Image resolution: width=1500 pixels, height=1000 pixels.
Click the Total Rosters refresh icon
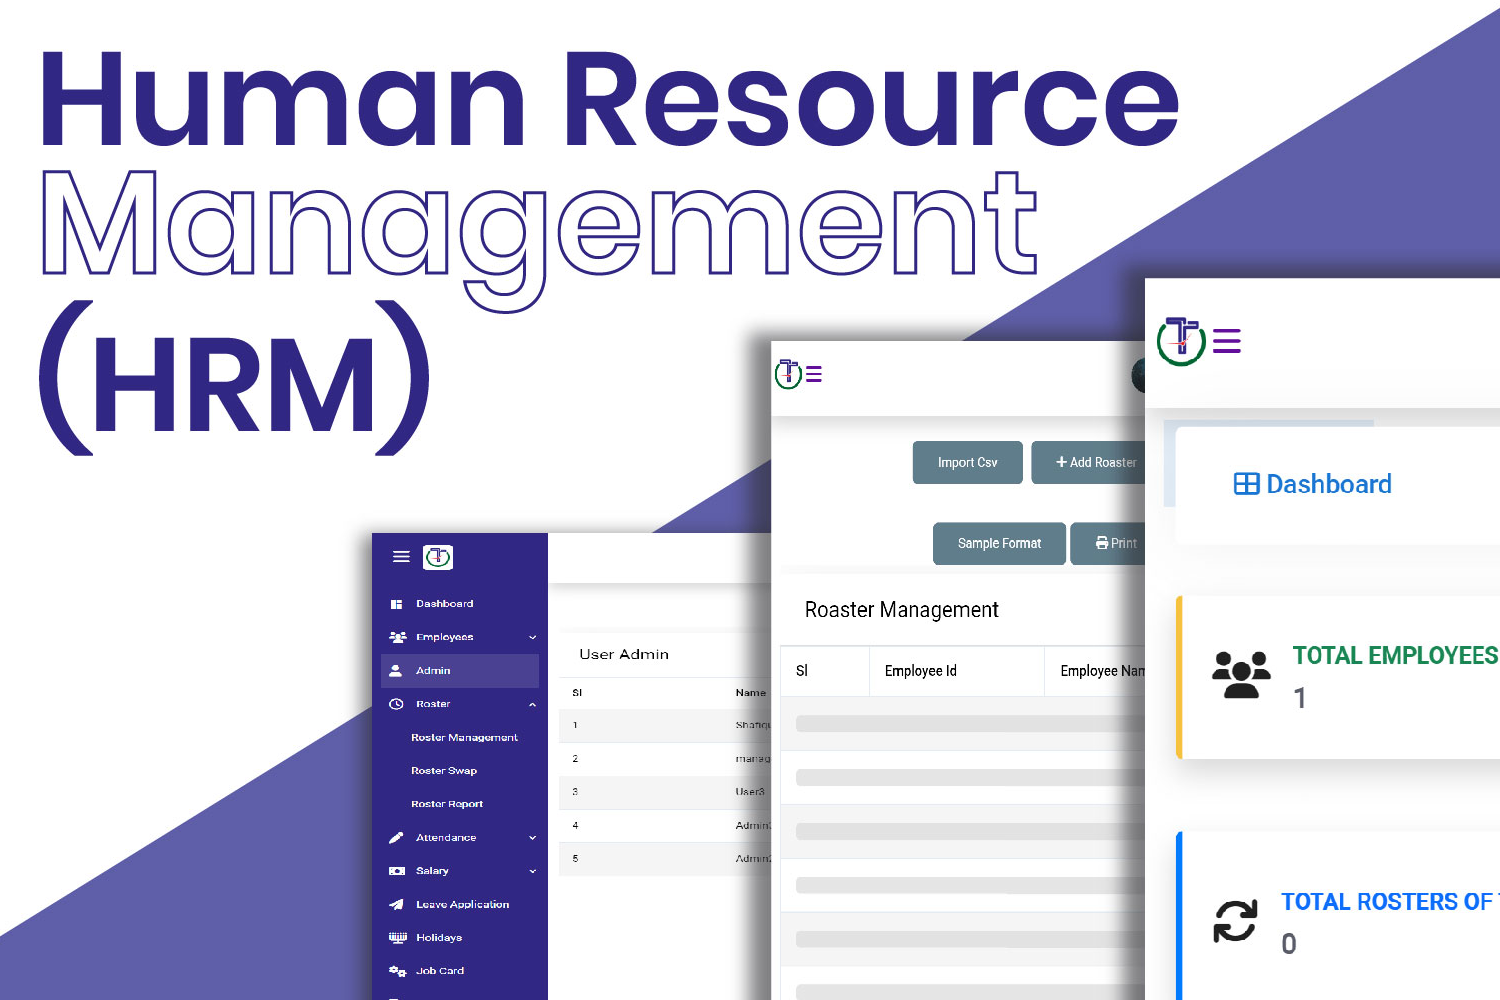1235,921
